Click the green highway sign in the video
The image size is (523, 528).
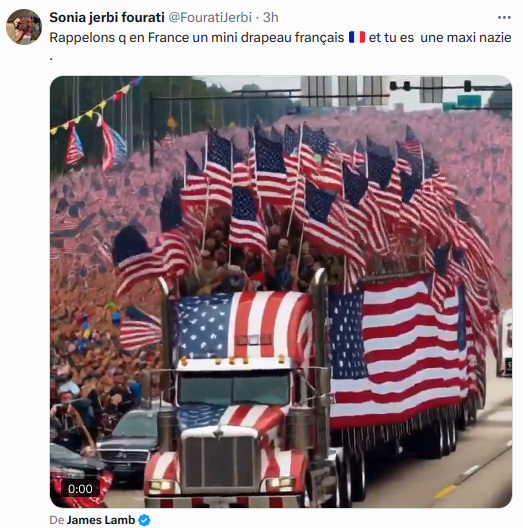click(x=469, y=101)
